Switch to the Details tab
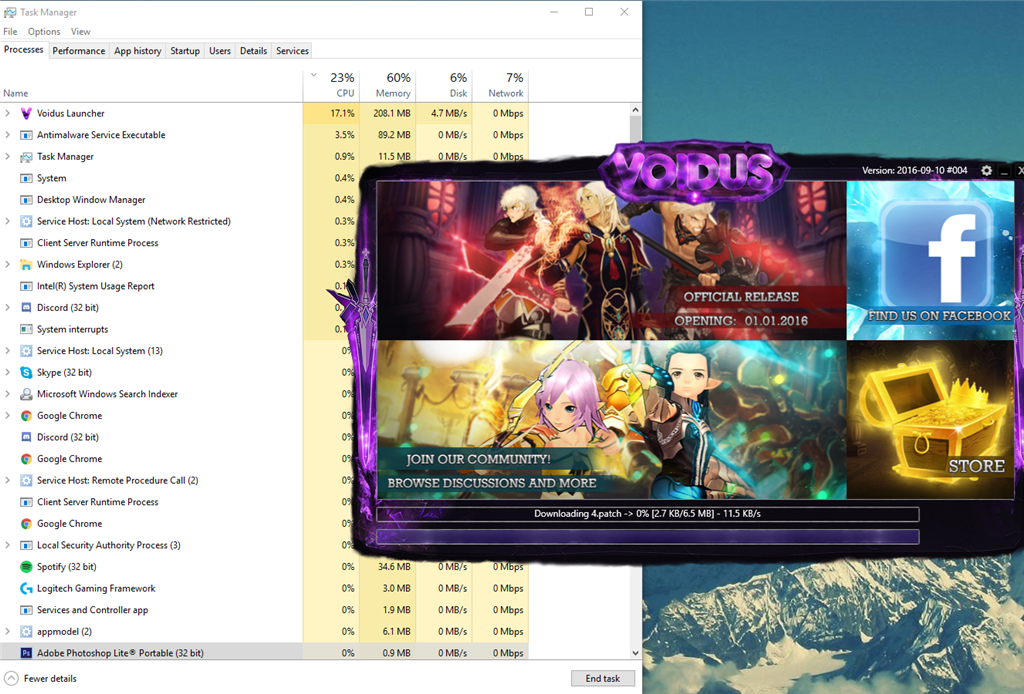 [253, 51]
